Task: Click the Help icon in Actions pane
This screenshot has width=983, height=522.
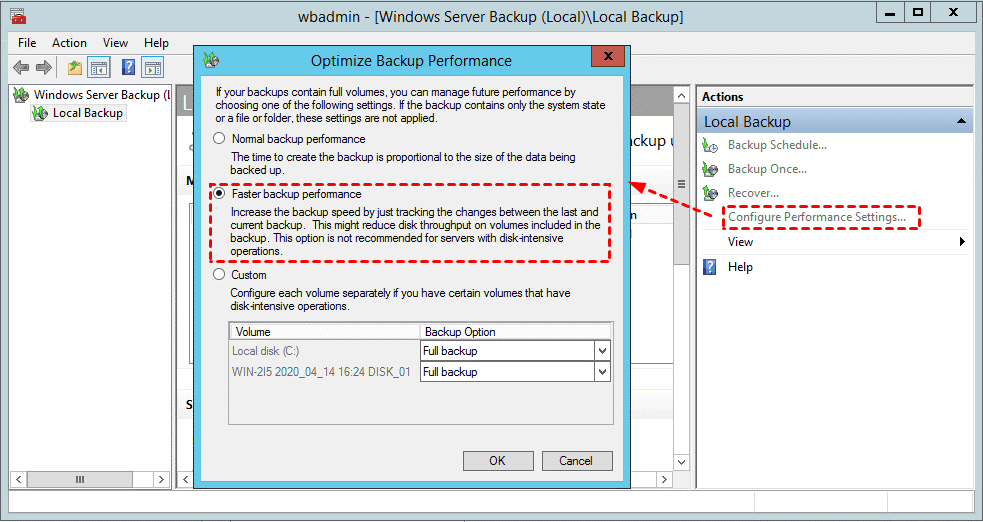Action: point(710,267)
